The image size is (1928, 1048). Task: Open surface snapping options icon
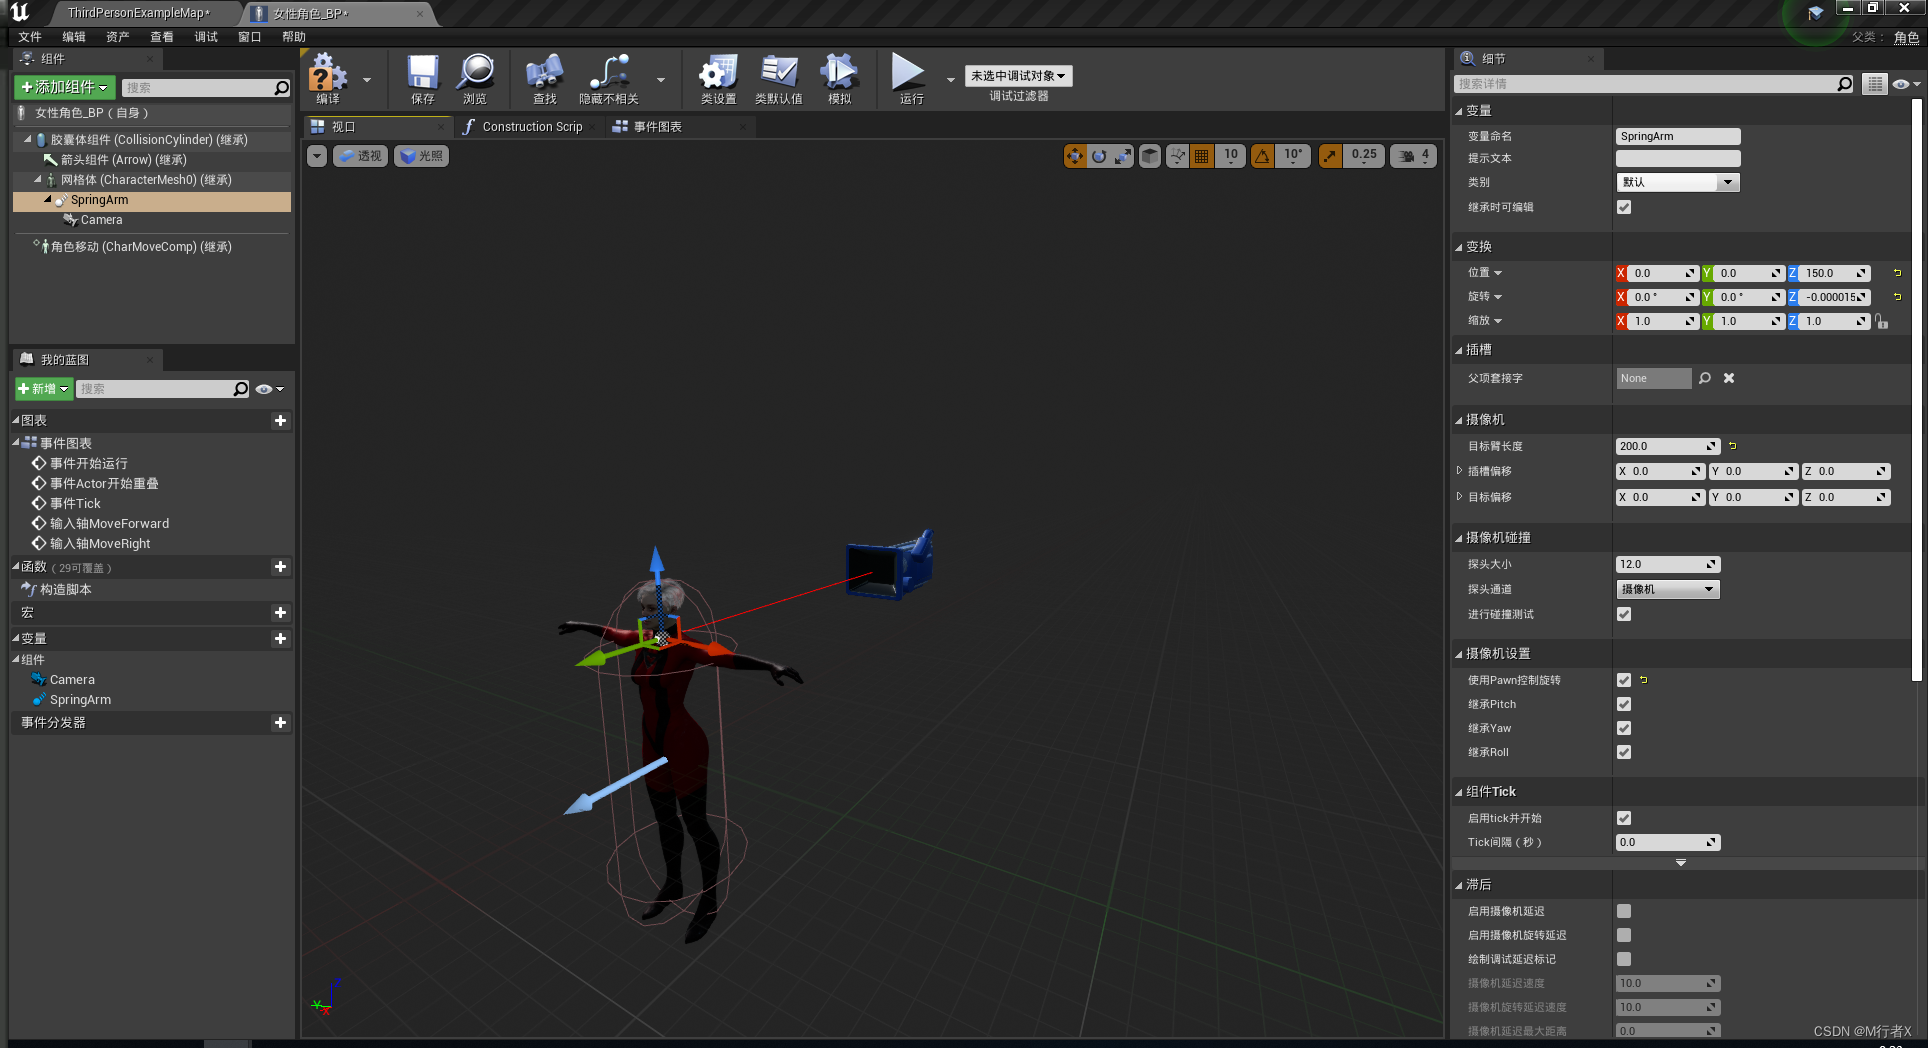1177,156
